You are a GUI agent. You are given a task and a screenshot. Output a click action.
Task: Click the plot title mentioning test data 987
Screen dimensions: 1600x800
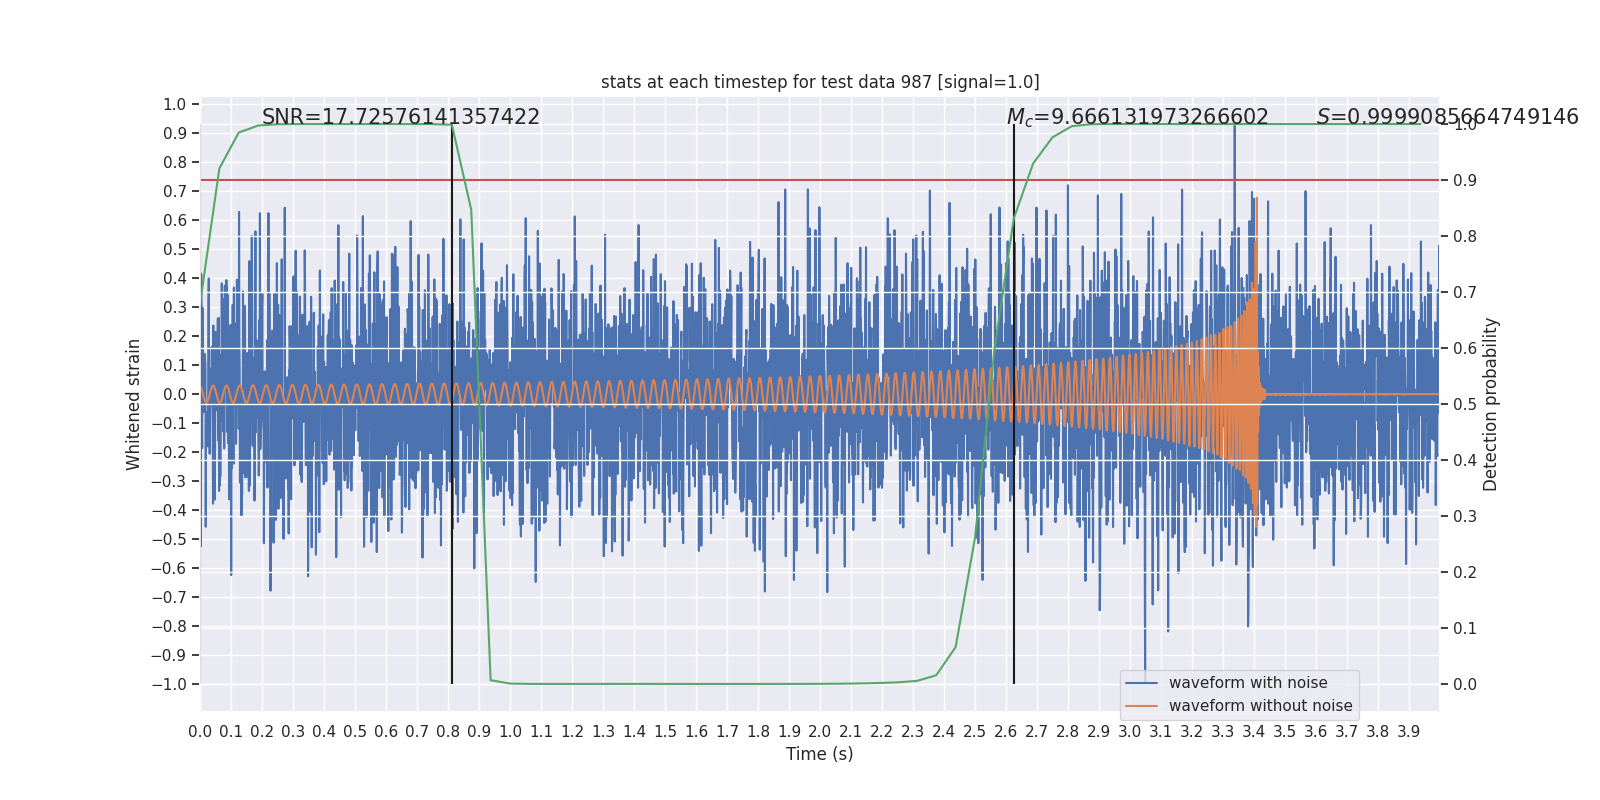pyautogui.click(x=820, y=82)
